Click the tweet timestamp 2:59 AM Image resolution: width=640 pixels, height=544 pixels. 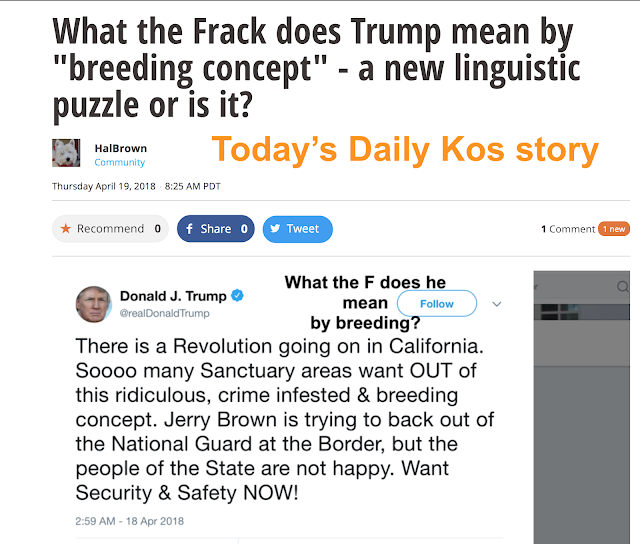pos(130,521)
